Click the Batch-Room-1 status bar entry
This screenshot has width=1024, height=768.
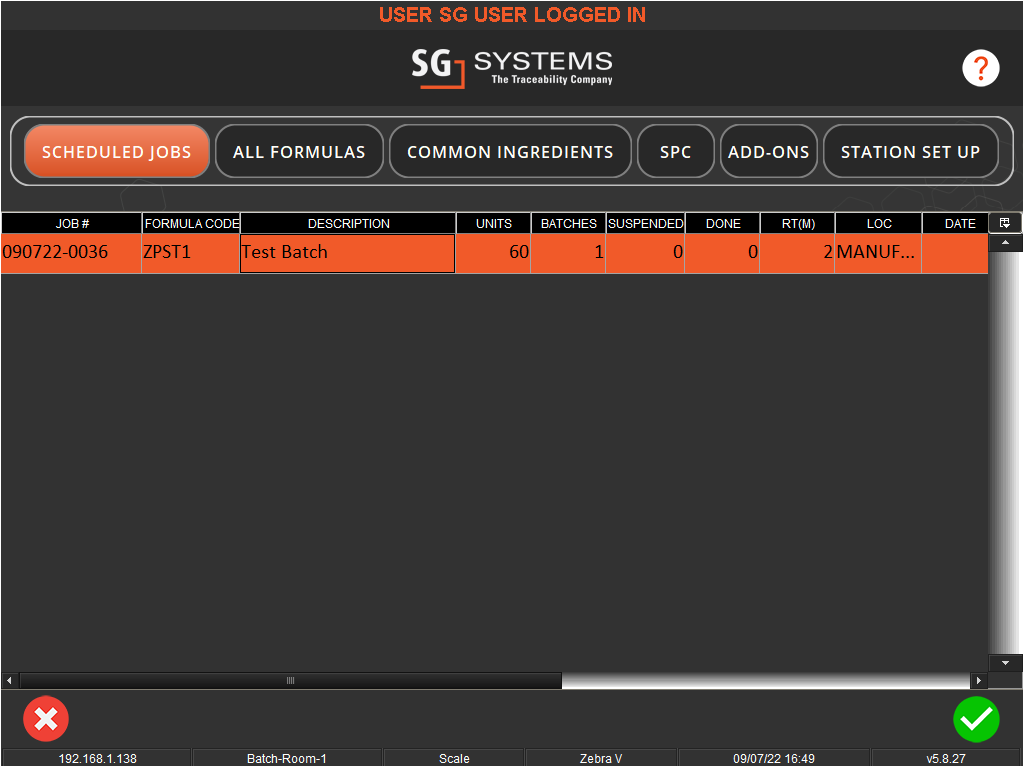[x=287, y=758]
